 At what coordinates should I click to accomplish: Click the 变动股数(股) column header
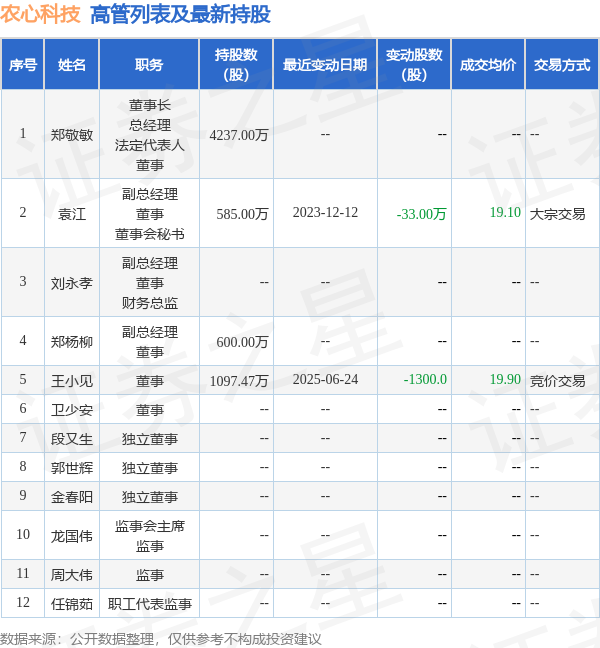point(413,65)
